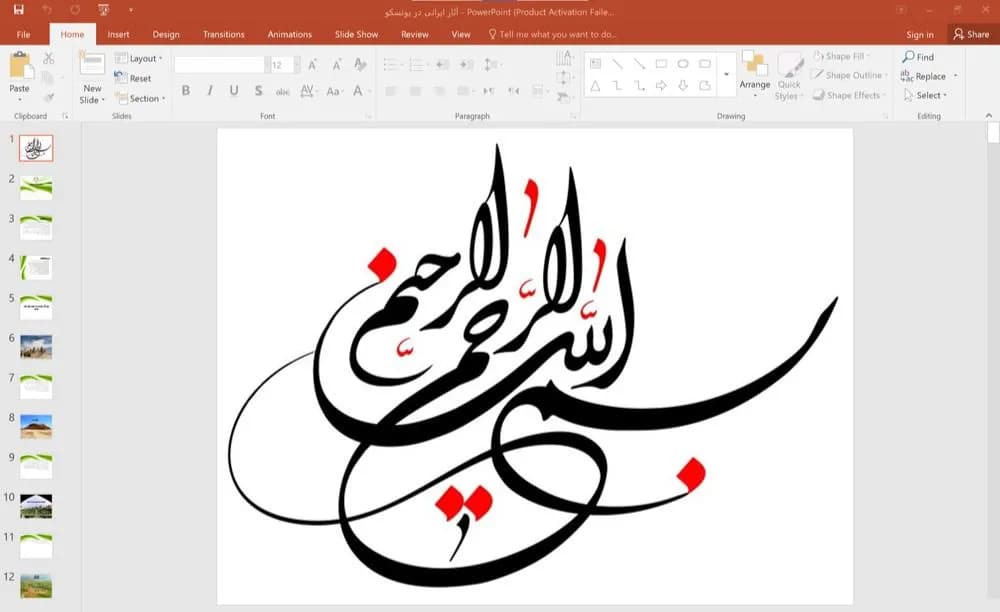Click the Reset slide button
The width and height of the screenshot is (1000, 612).
click(x=133, y=78)
